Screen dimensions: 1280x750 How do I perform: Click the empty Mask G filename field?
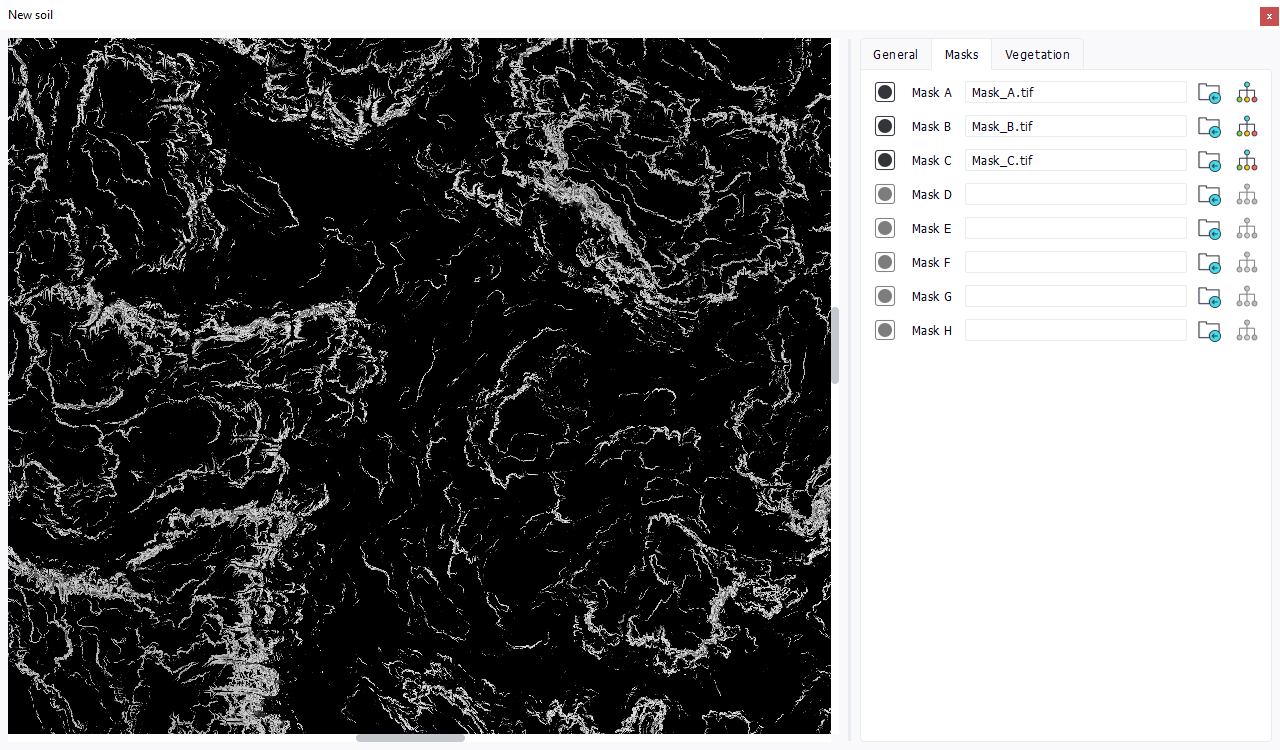pos(1075,297)
